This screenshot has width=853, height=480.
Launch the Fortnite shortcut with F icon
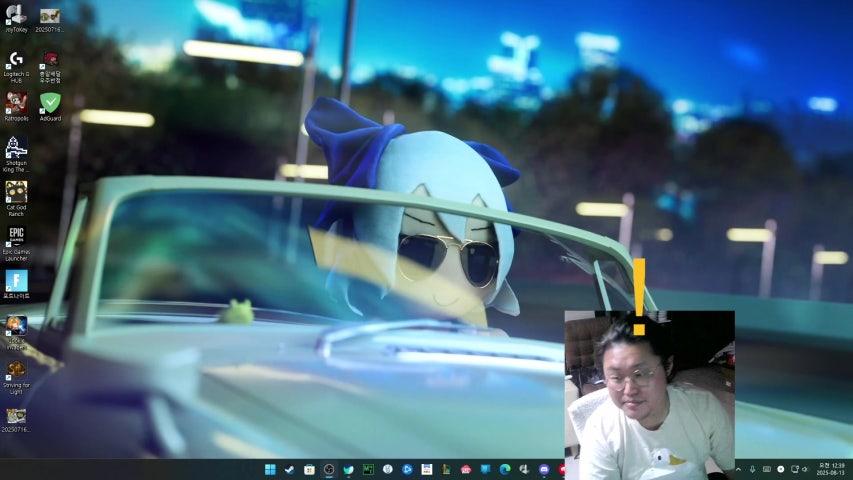pyautogui.click(x=16, y=285)
